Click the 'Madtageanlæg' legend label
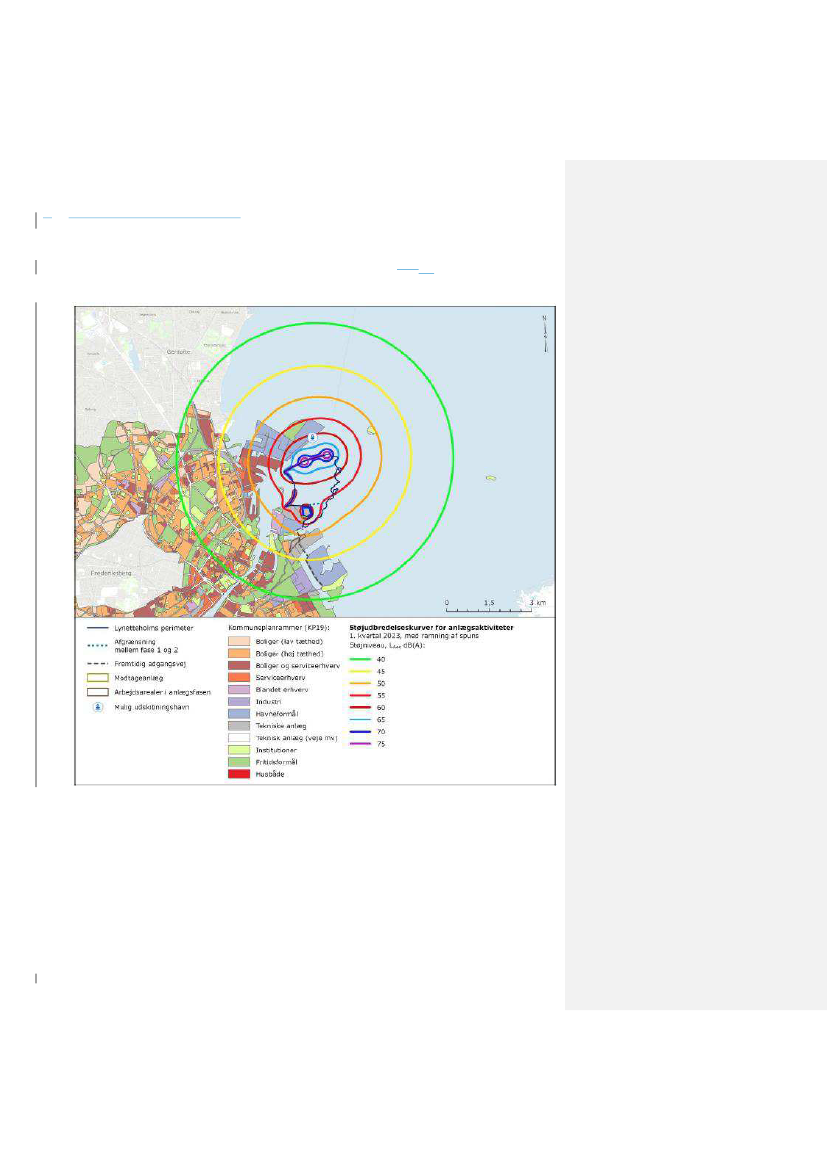Screen dimensions: 827x1169 point(139,678)
